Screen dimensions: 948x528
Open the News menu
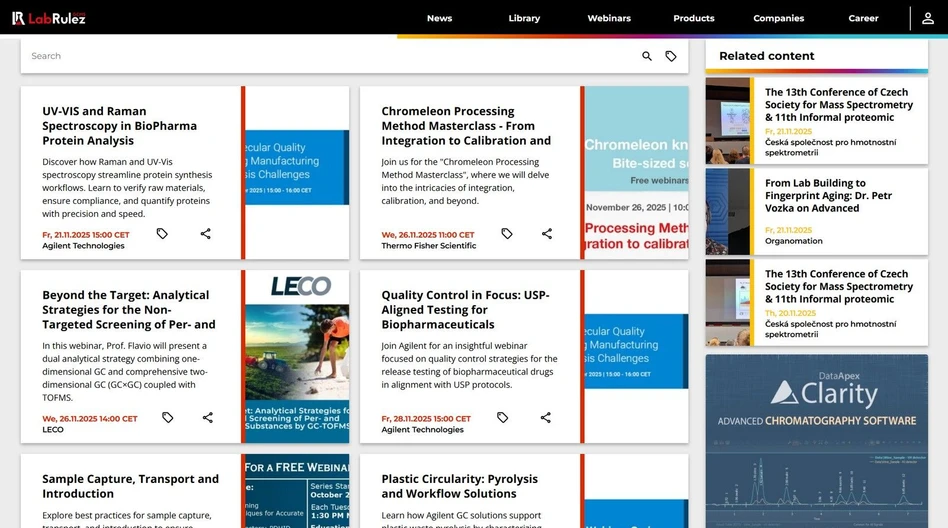(440, 18)
